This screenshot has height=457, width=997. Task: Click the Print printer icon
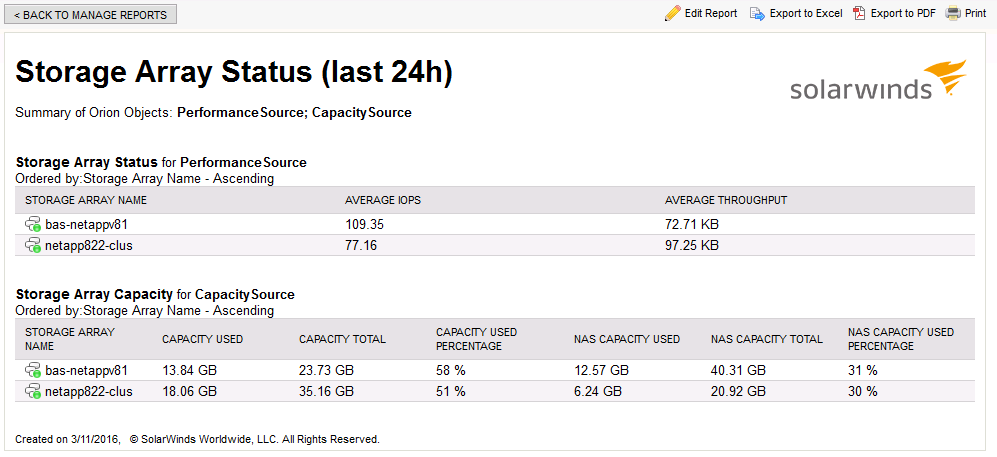point(953,13)
